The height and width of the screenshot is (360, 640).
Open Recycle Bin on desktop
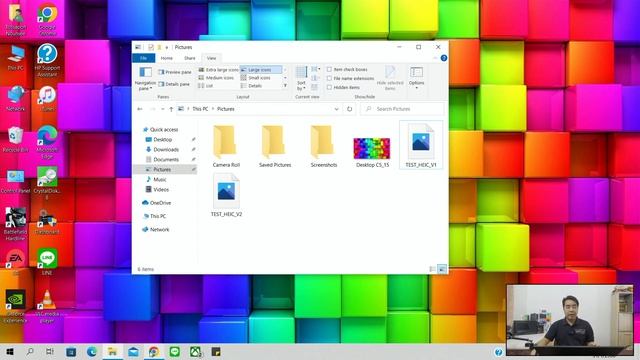[15, 140]
